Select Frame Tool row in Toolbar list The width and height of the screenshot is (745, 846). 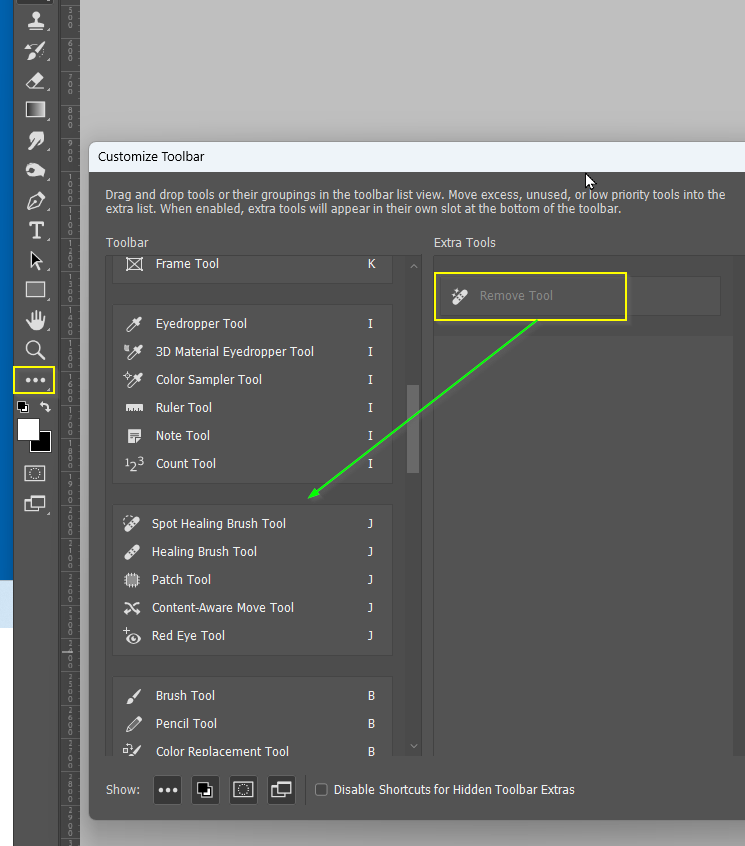(252, 264)
